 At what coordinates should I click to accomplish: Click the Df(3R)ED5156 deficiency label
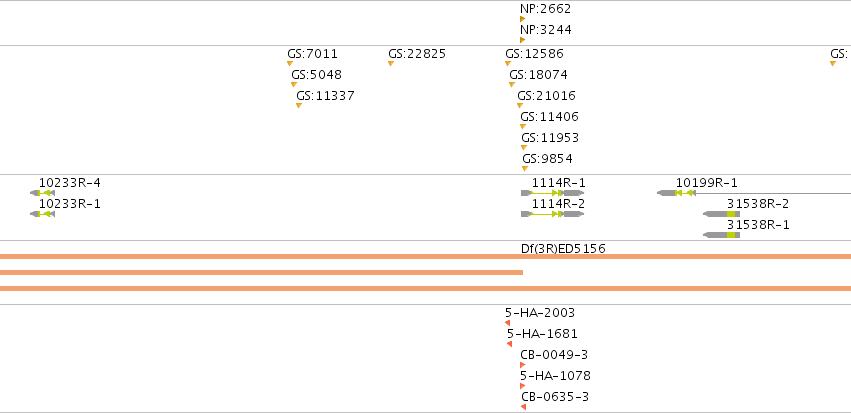point(563,249)
